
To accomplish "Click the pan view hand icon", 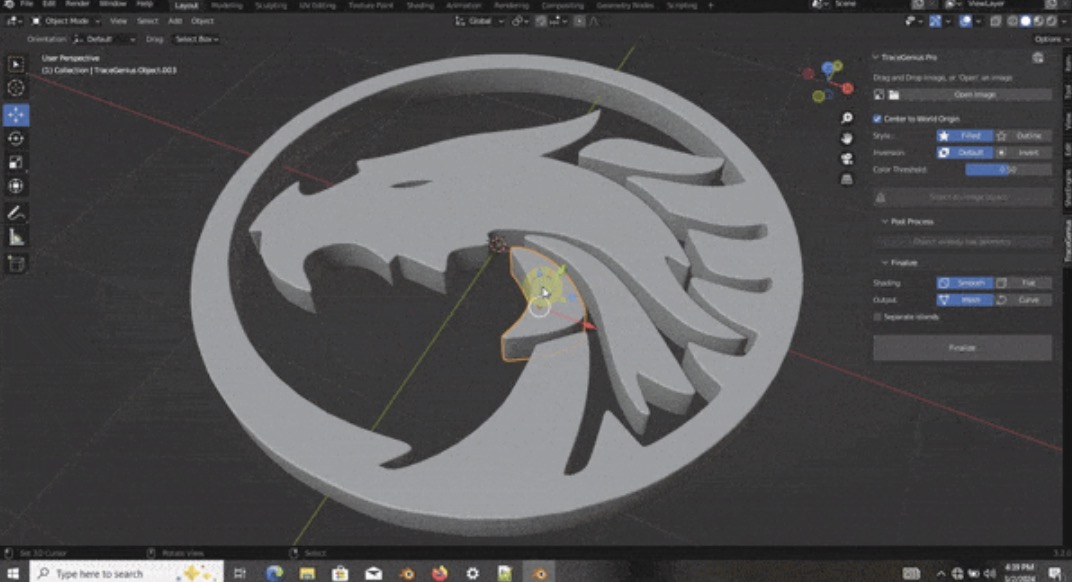I will point(847,139).
